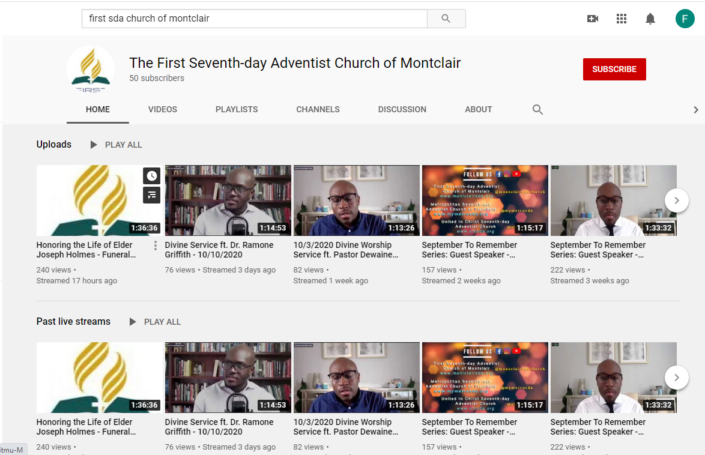Switch to the Home tab

click(x=98, y=109)
